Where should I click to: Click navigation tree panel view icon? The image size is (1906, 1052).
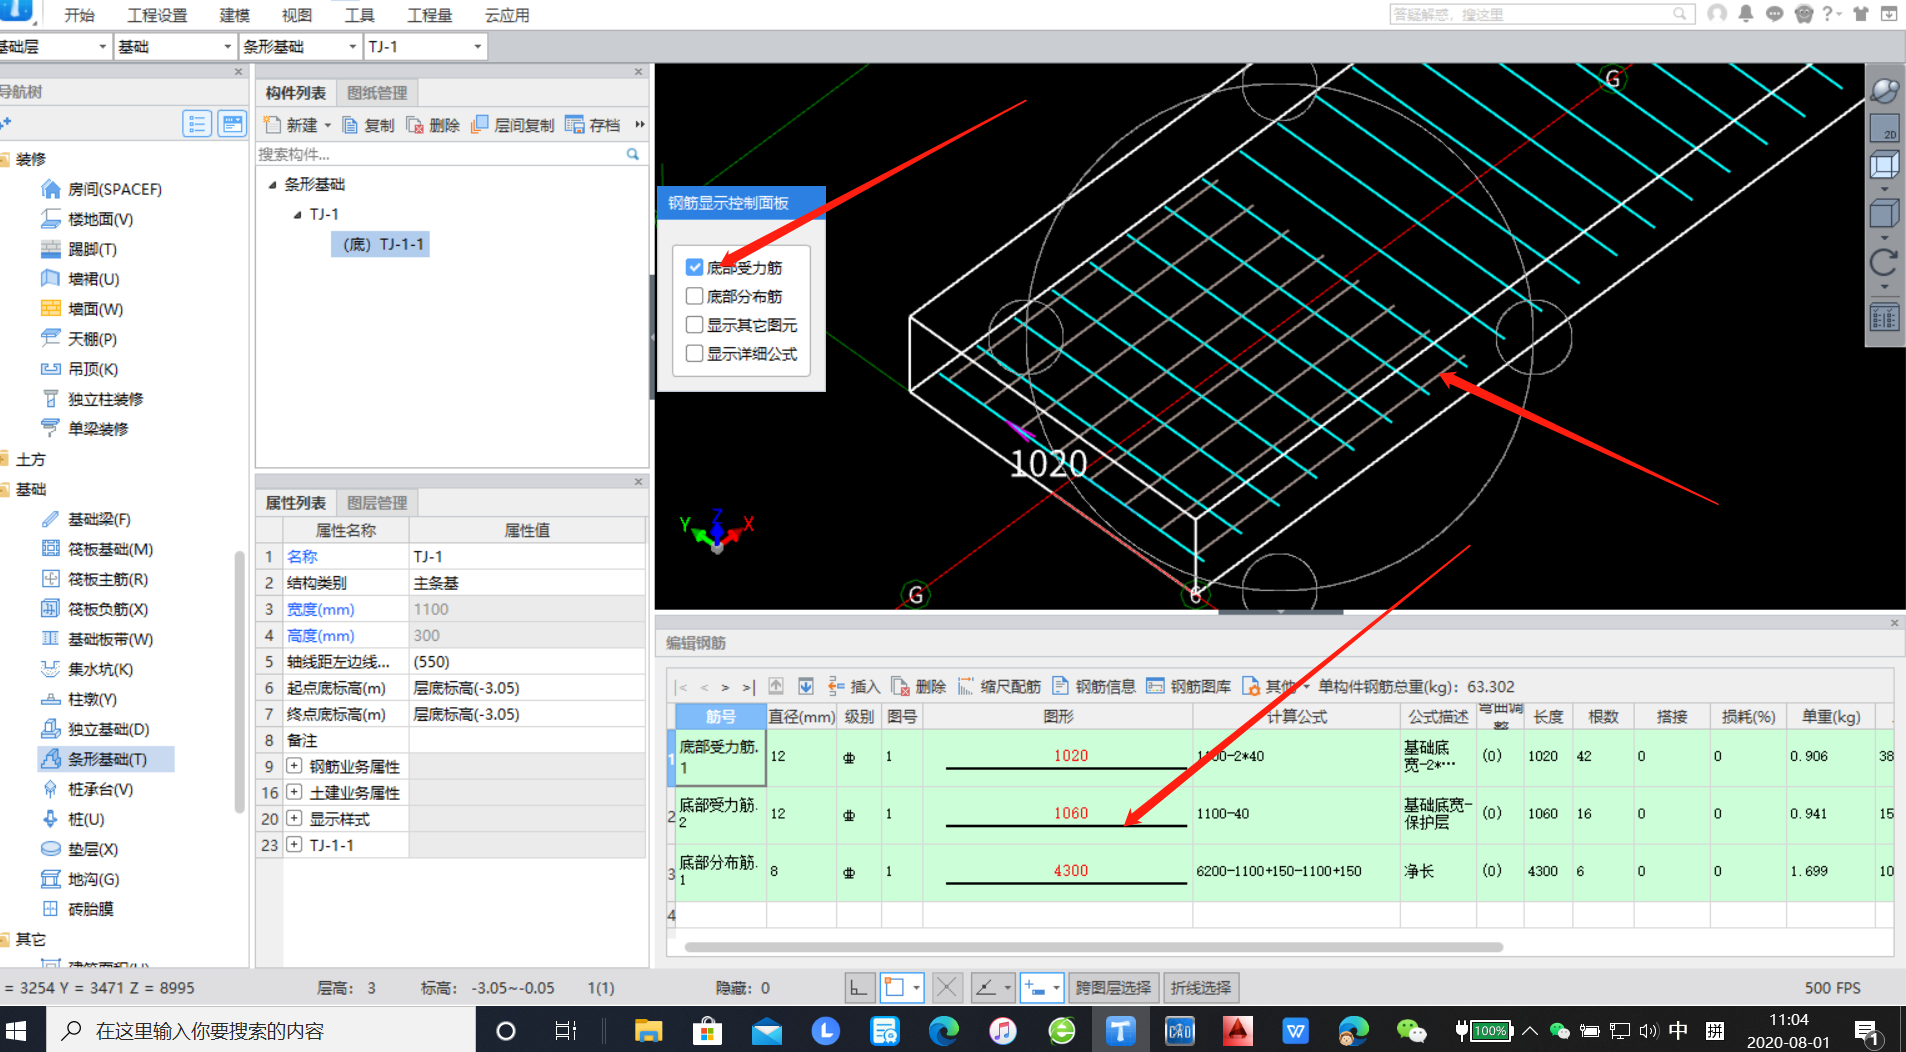(x=232, y=124)
